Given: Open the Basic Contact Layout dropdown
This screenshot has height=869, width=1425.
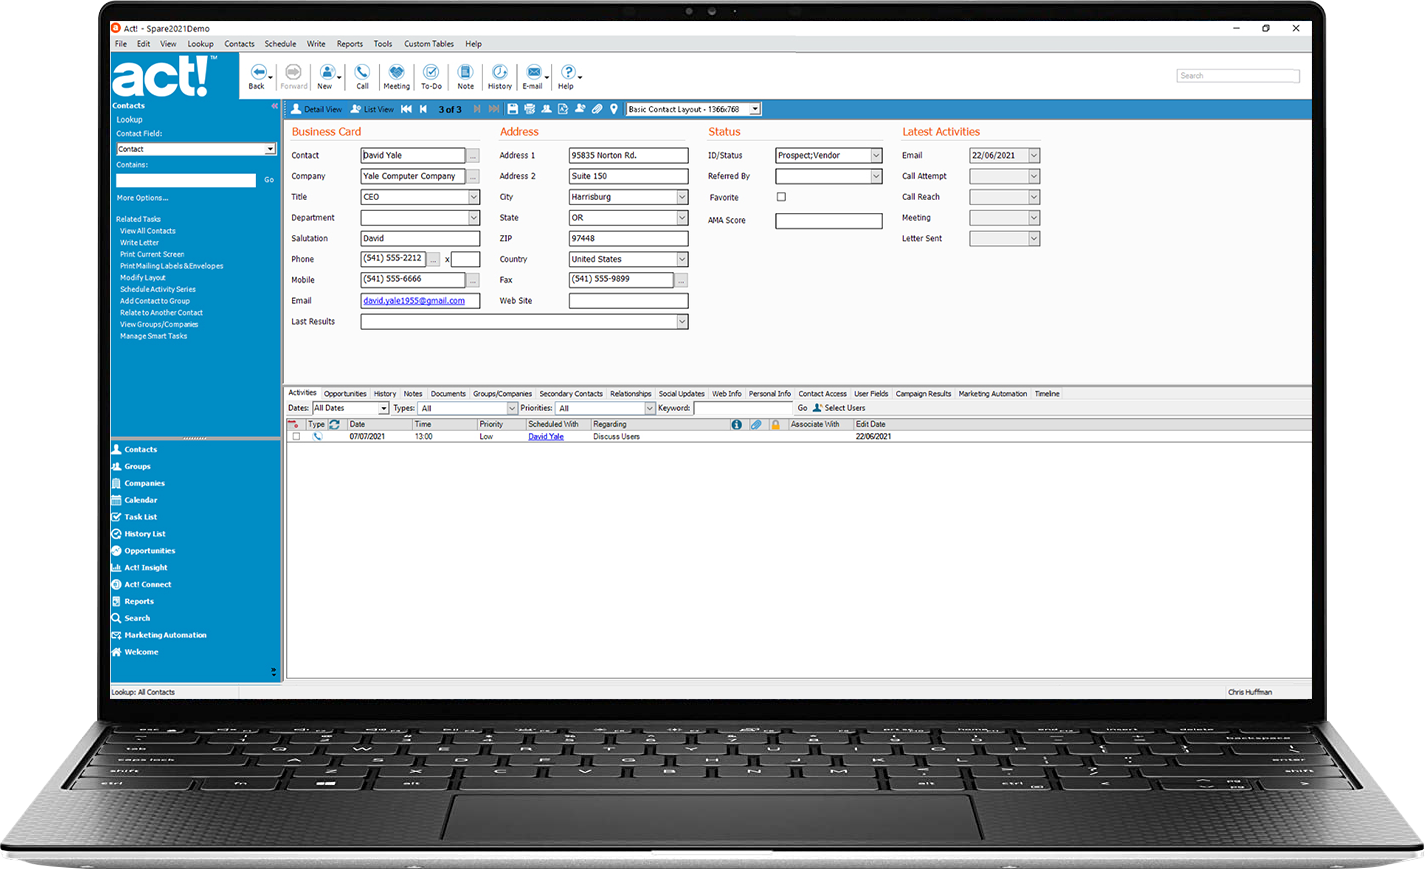Looking at the screenshot, I should (755, 109).
